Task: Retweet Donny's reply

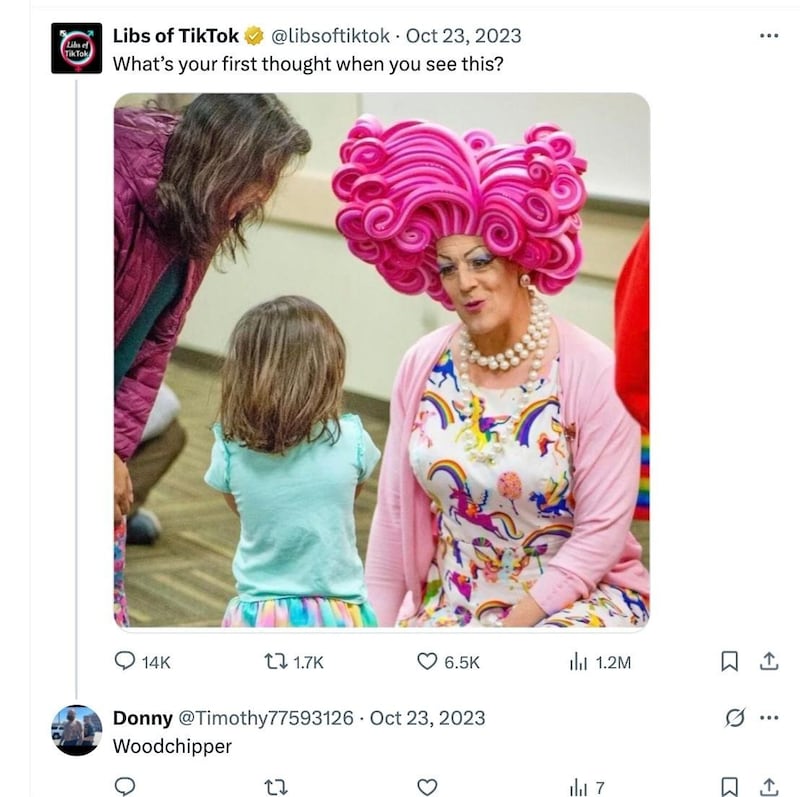Action: tap(275, 788)
